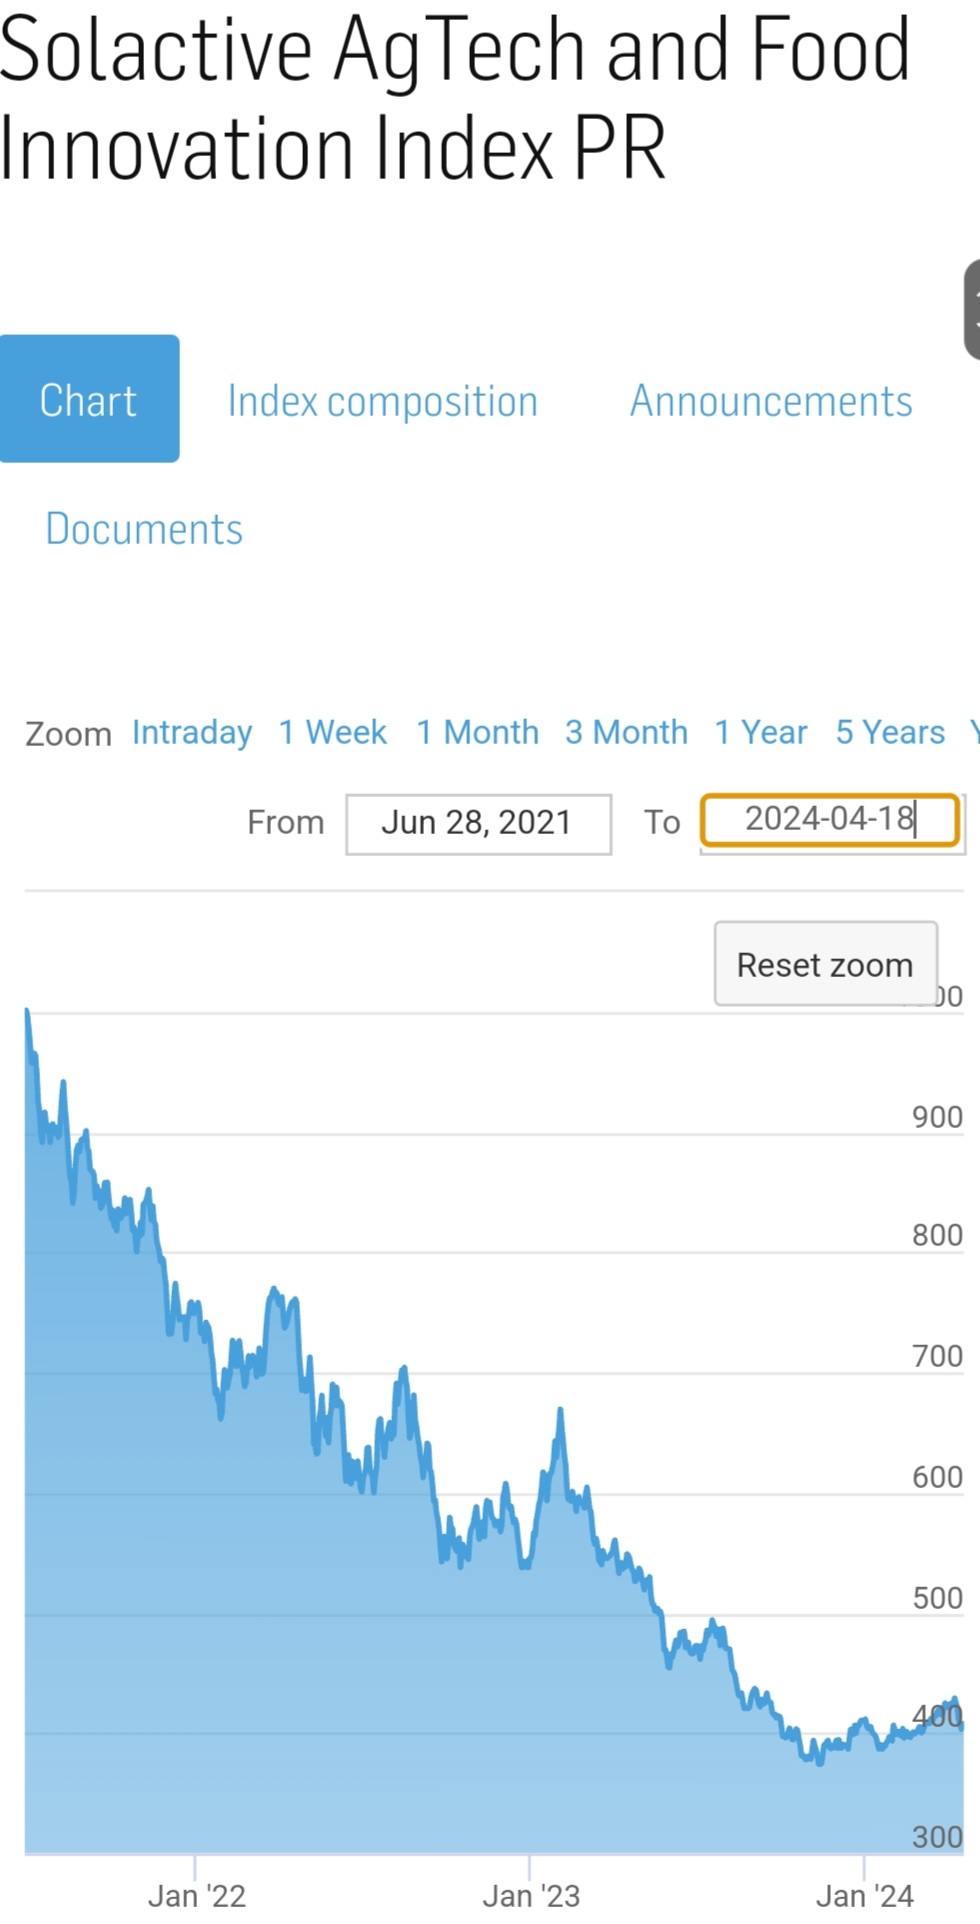Click the Jan '22 axis label

click(196, 1895)
